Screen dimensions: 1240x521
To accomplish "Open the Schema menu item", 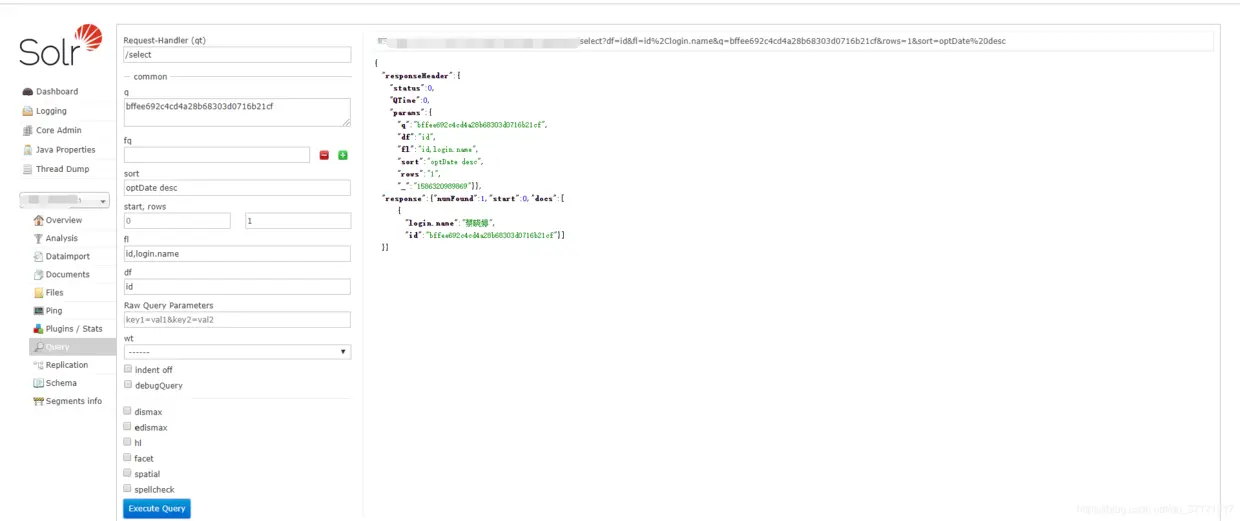I will (x=60, y=383).
